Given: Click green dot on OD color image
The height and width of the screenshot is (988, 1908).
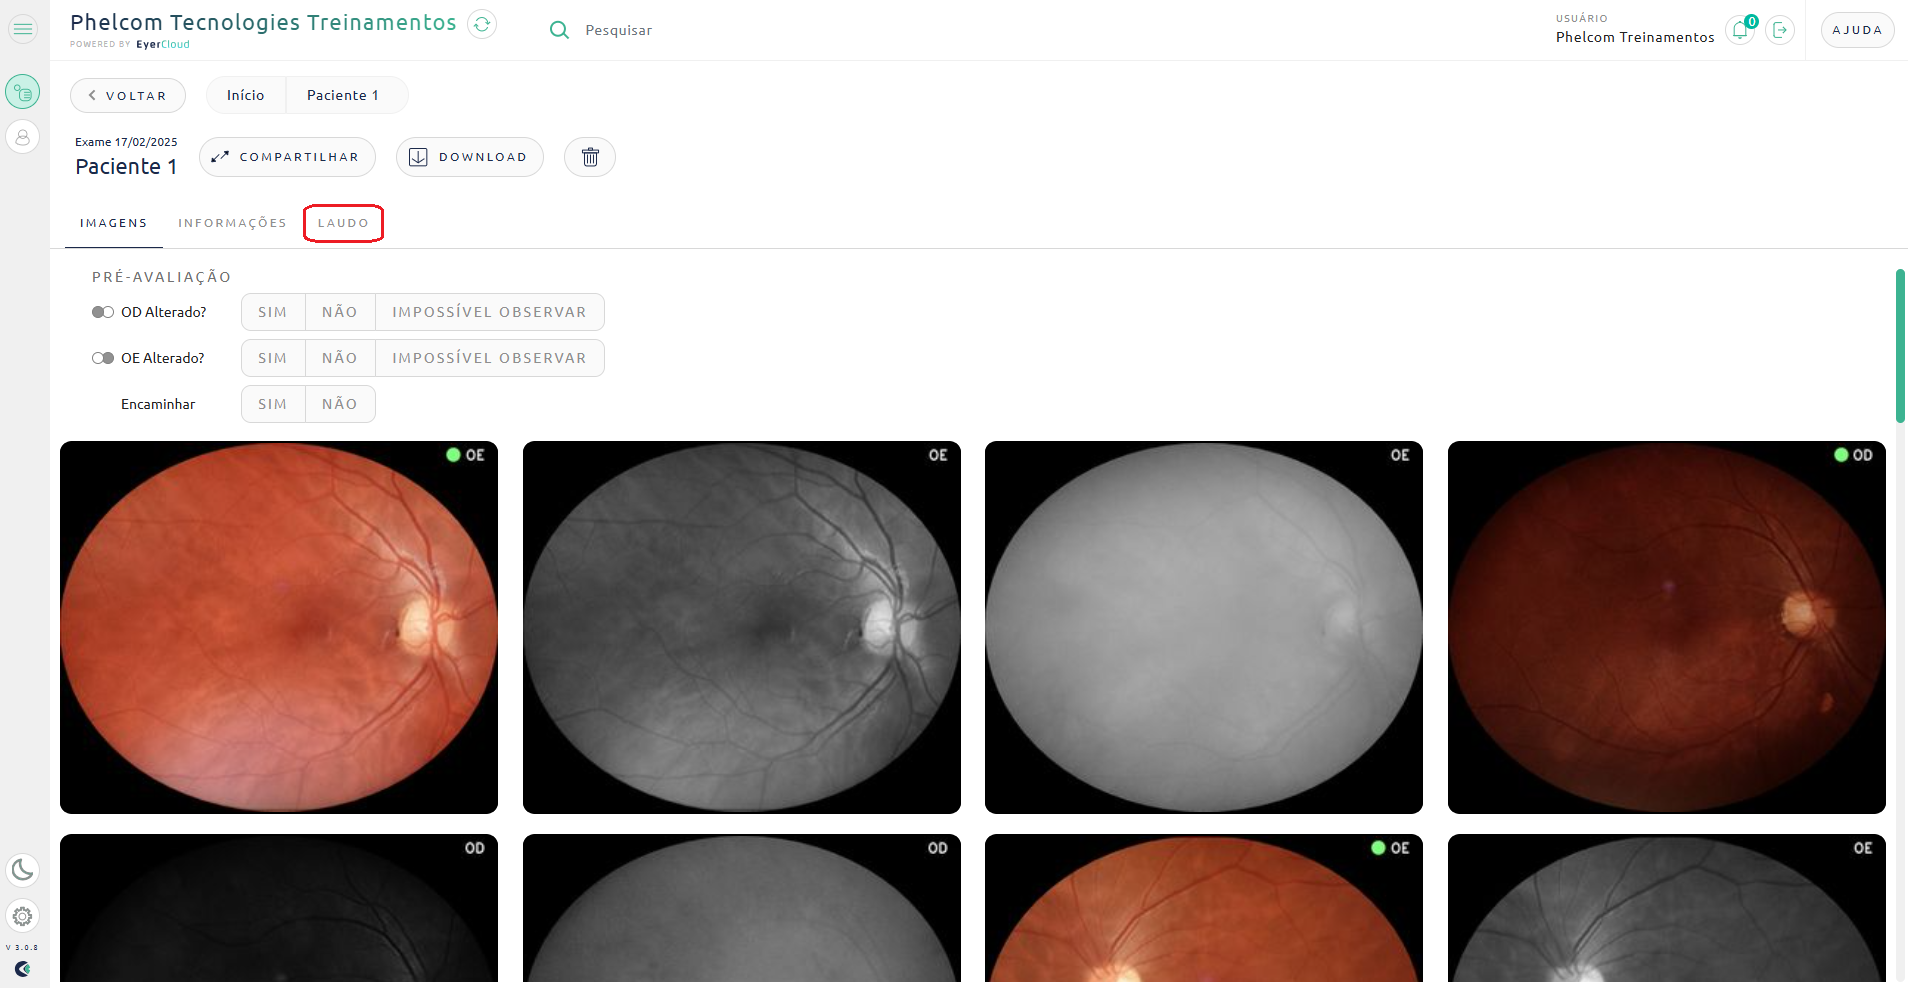Looking at the screenshot, I should point(1841,455).
